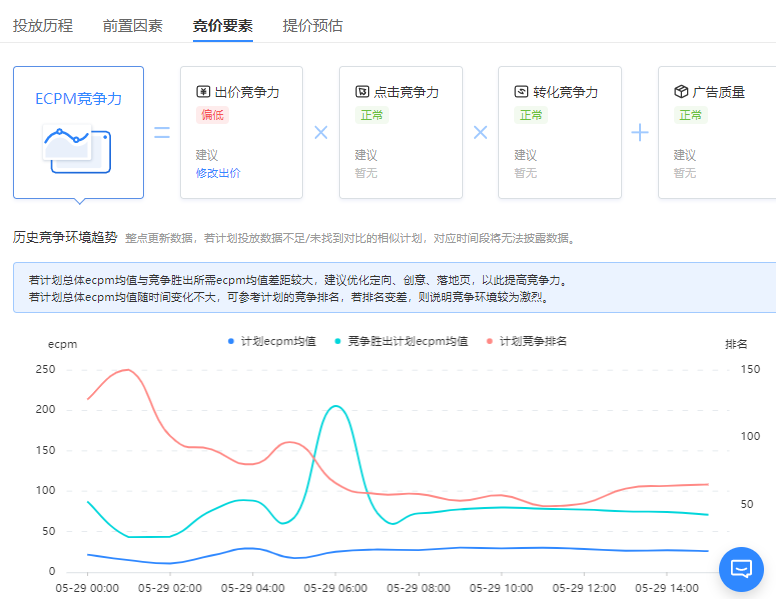The image size is (776, 599).
Task: Open the 前置因素 tab
Action: click(133, 25)
